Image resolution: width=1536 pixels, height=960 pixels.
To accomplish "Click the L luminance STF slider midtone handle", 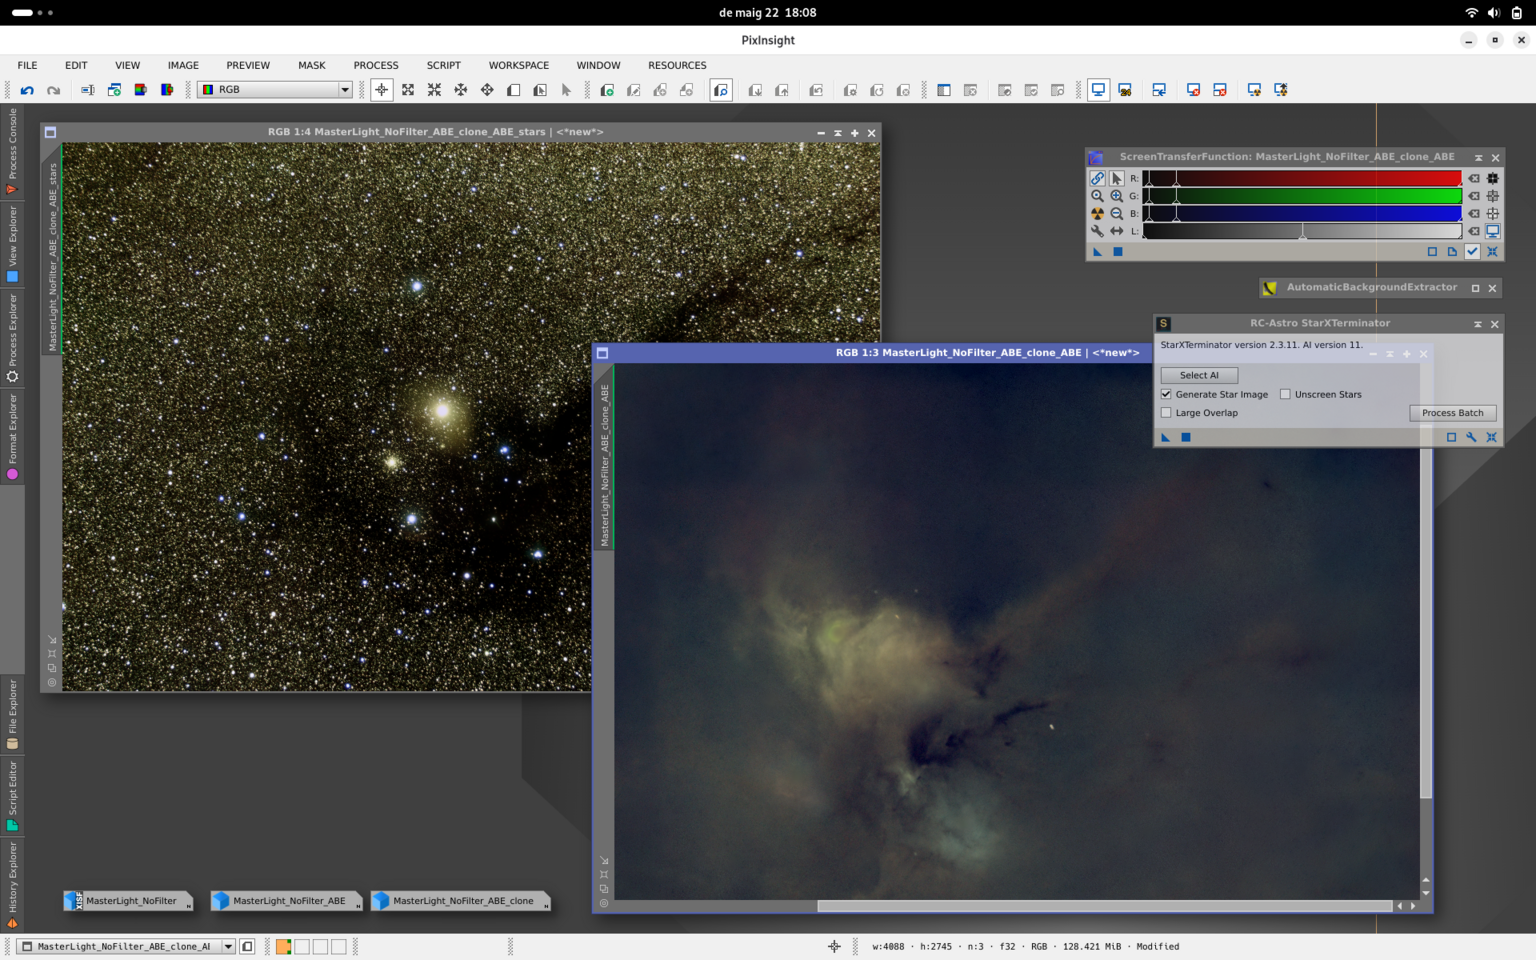I will point(1302,232).
